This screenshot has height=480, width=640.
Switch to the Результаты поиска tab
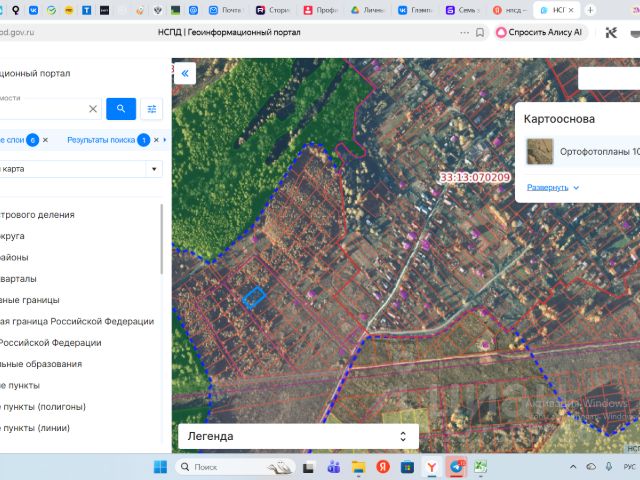102,140
